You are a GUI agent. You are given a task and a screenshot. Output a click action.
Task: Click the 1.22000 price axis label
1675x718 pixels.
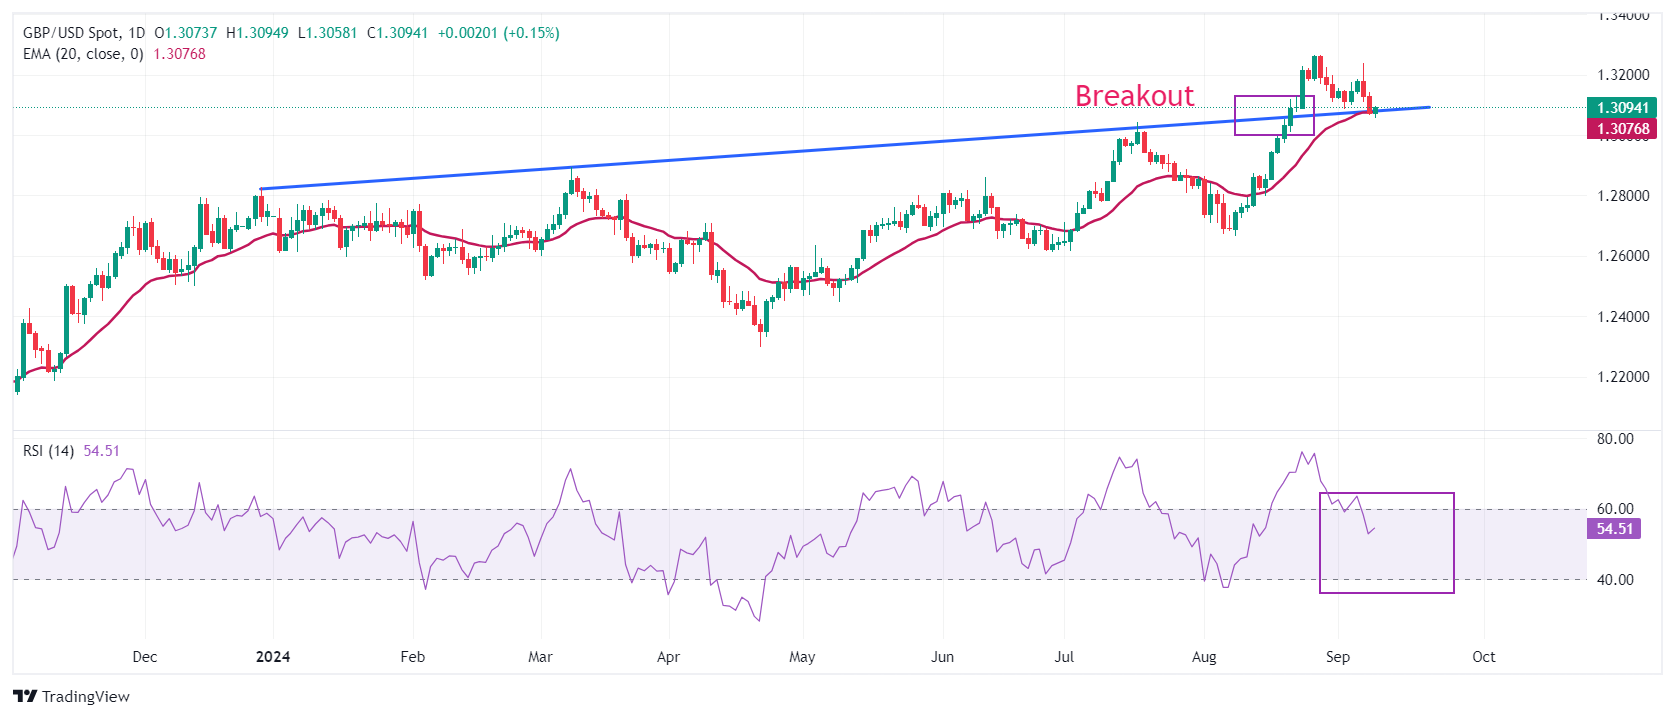click(1622, 377)
